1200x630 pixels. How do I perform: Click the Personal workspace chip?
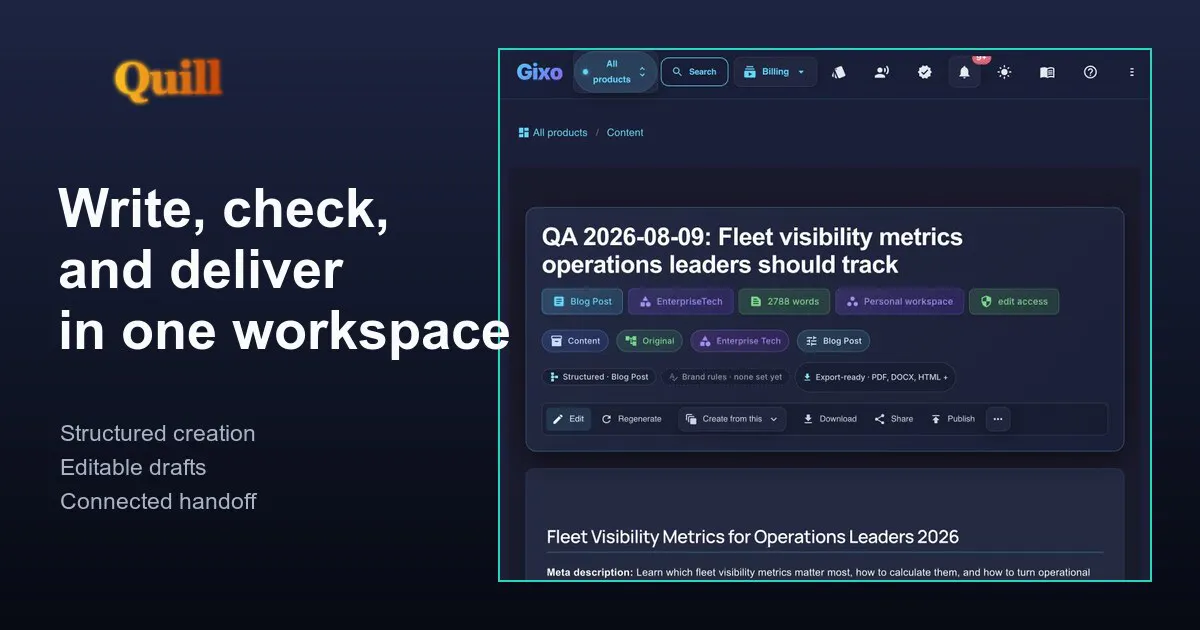pos(899,301)
